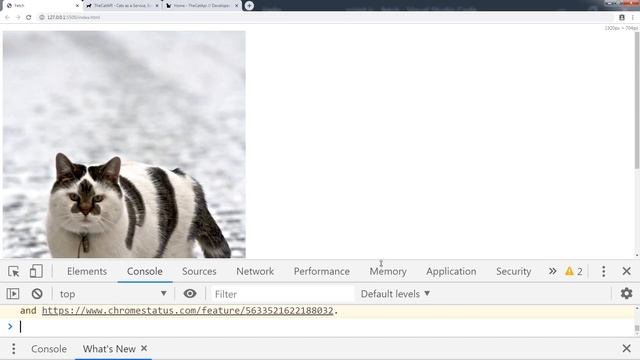Close the bottom drawer

click(x=627, y=349)
